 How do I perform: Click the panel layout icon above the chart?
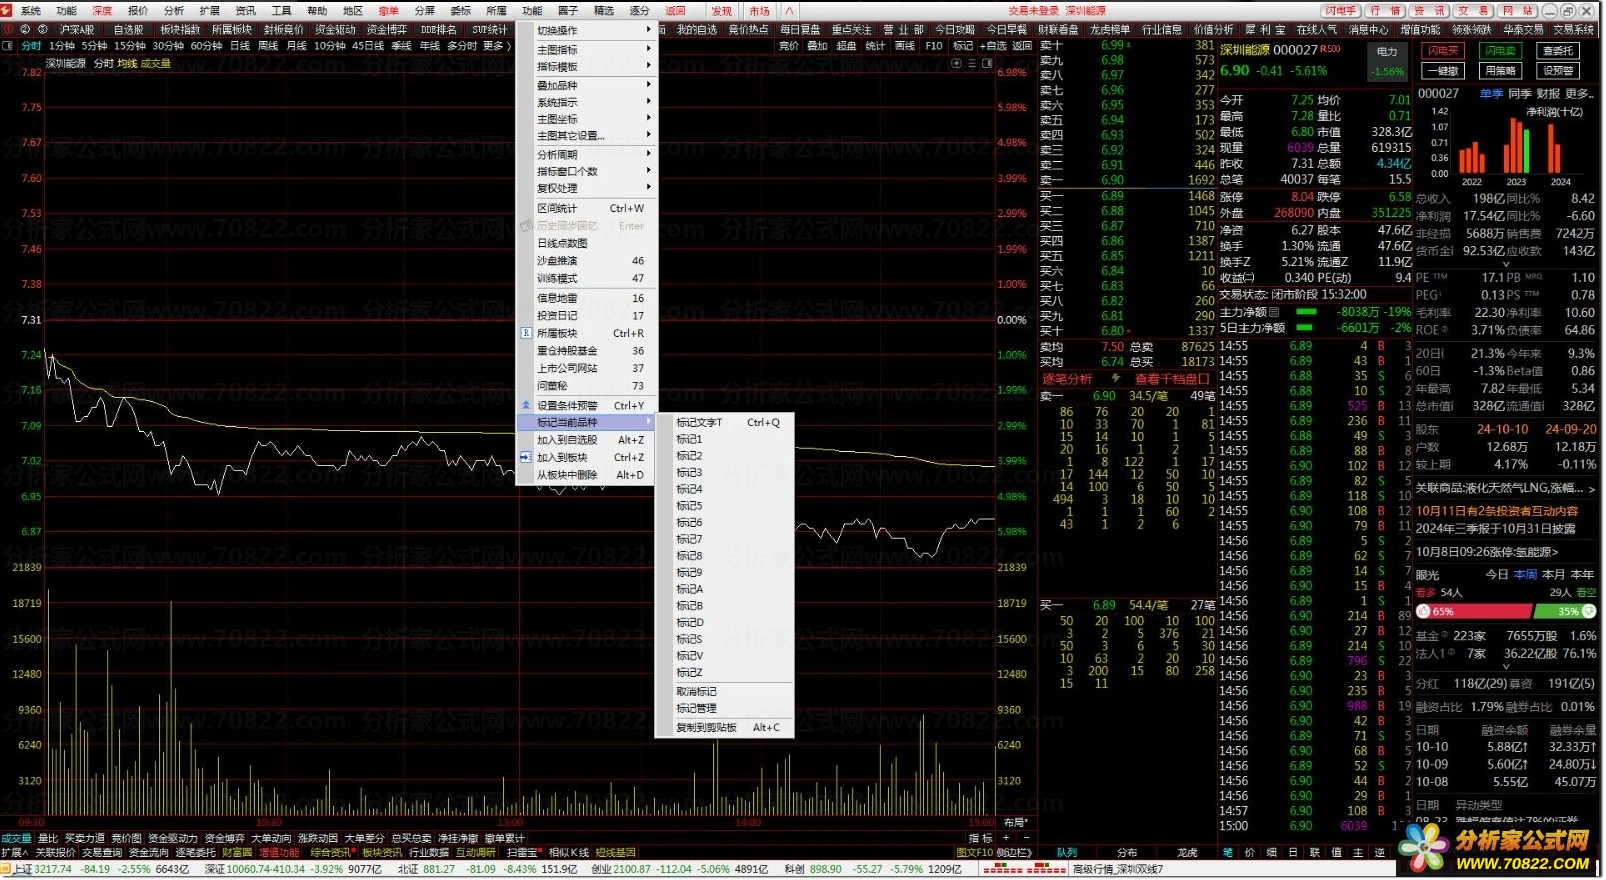tap(988, 63)
